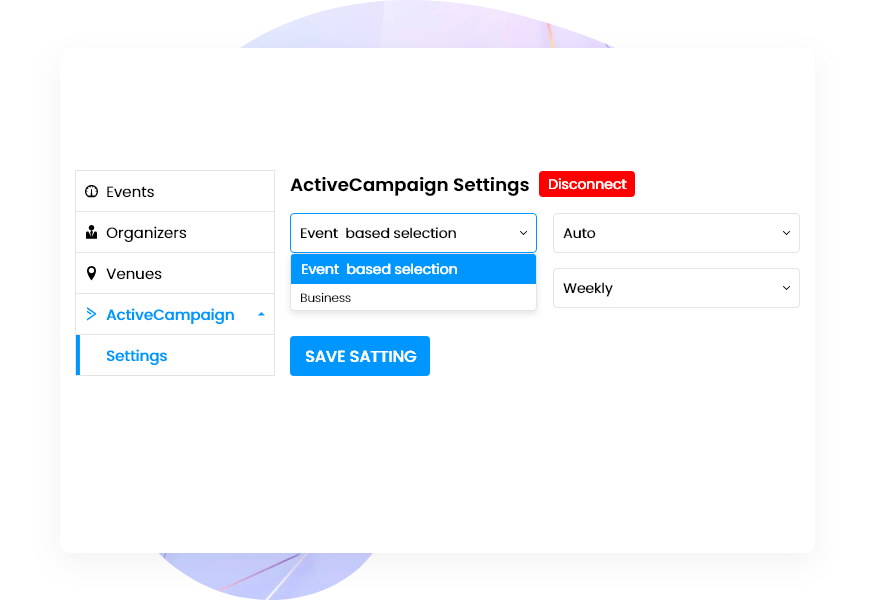Collapse the ActiveCampaign sidebar caret
875x600 pixels.
pyautogui.click(x=260, y=313)
